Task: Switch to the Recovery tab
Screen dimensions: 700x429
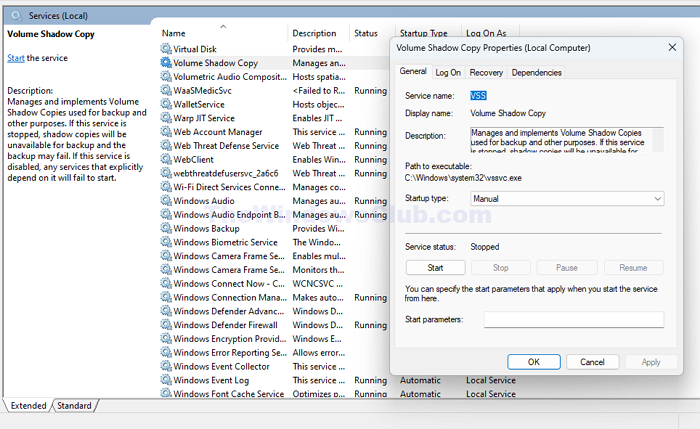Action: [x=486, y=72]
